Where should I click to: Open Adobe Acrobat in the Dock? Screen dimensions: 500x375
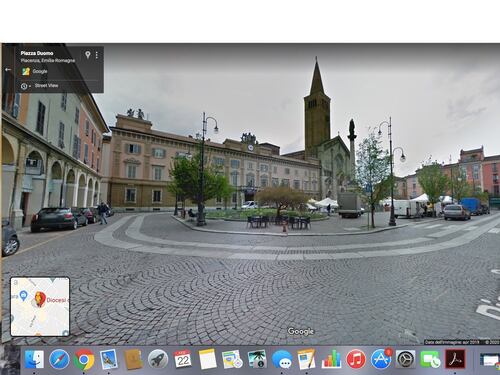pyautogui.click(x=455, y=359)
